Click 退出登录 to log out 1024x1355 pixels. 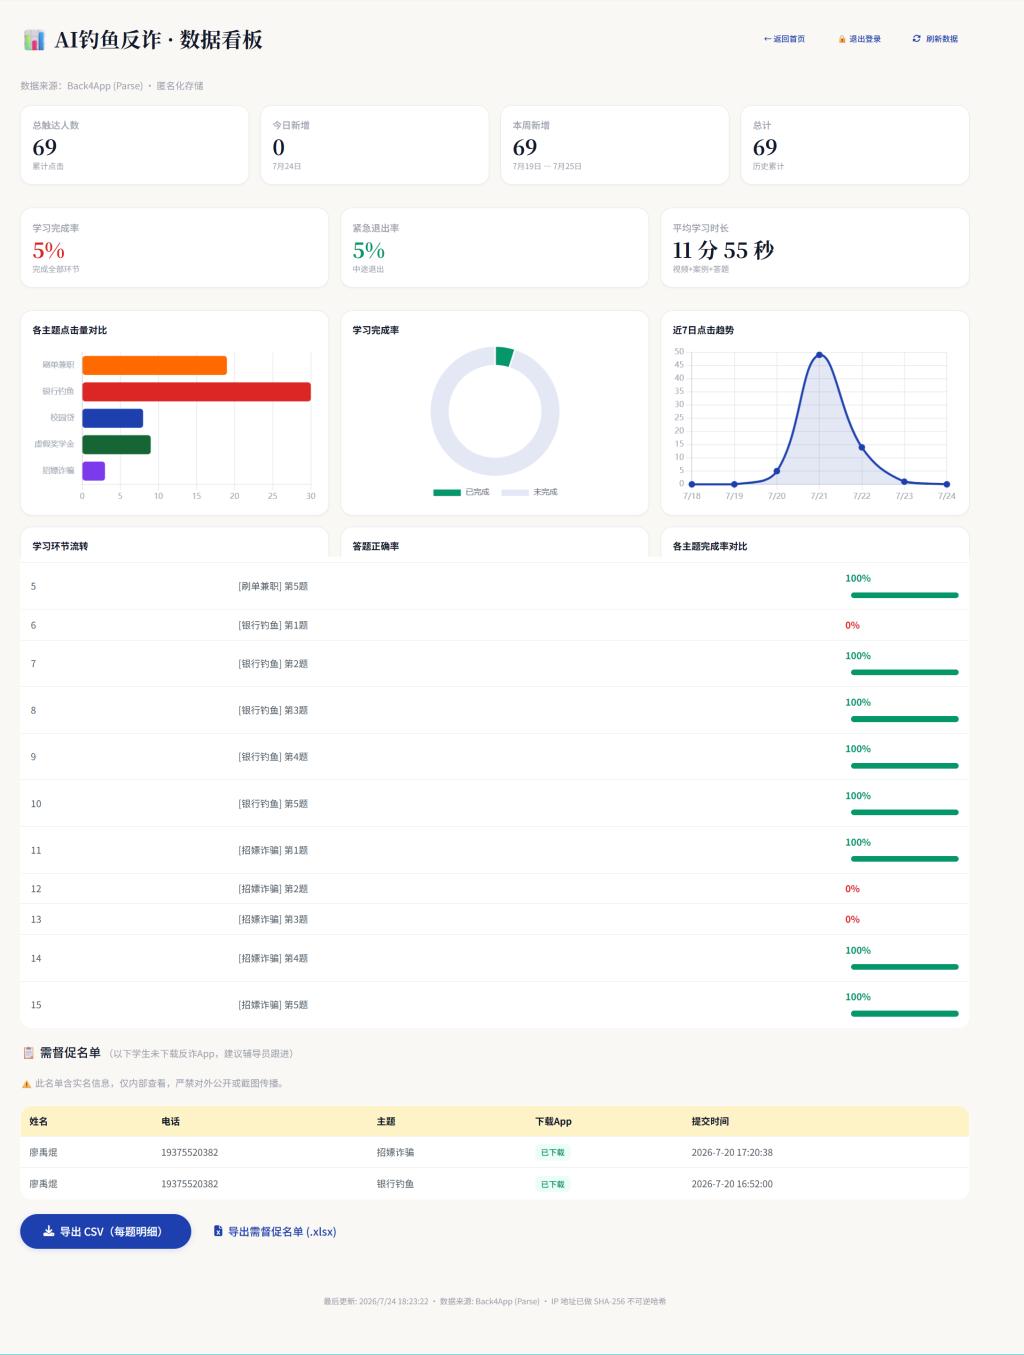click(x=860, y=39)
